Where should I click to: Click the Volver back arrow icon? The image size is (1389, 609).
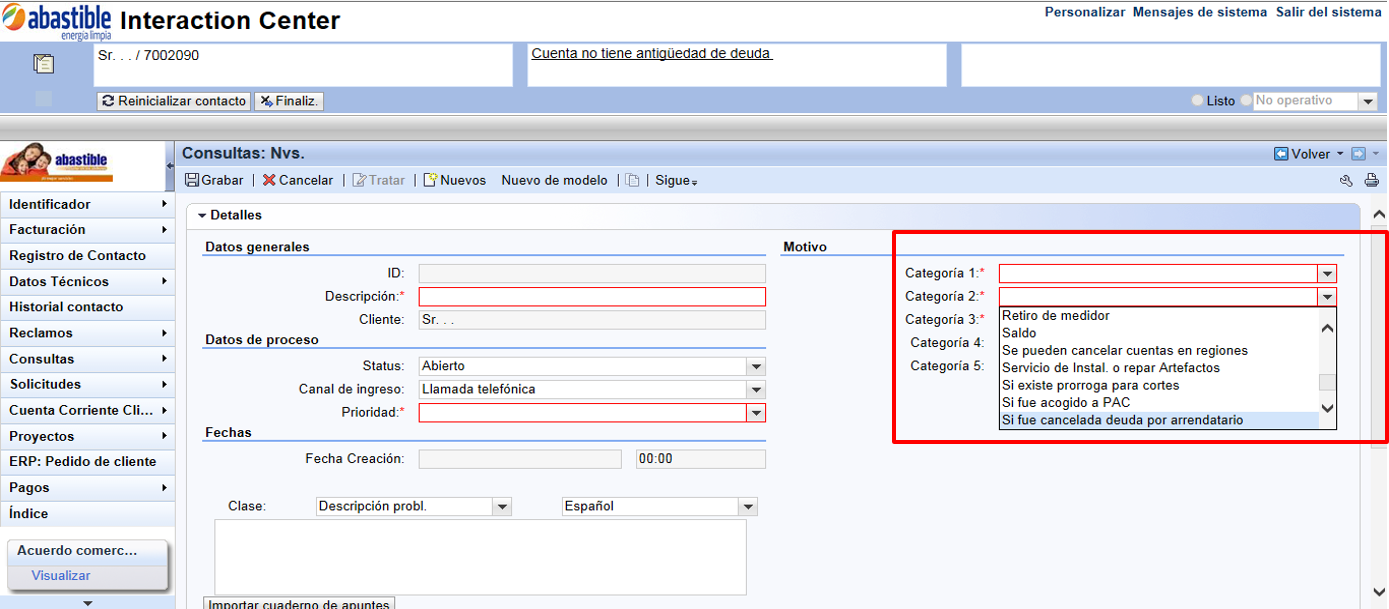click(x=1281, y=154)
